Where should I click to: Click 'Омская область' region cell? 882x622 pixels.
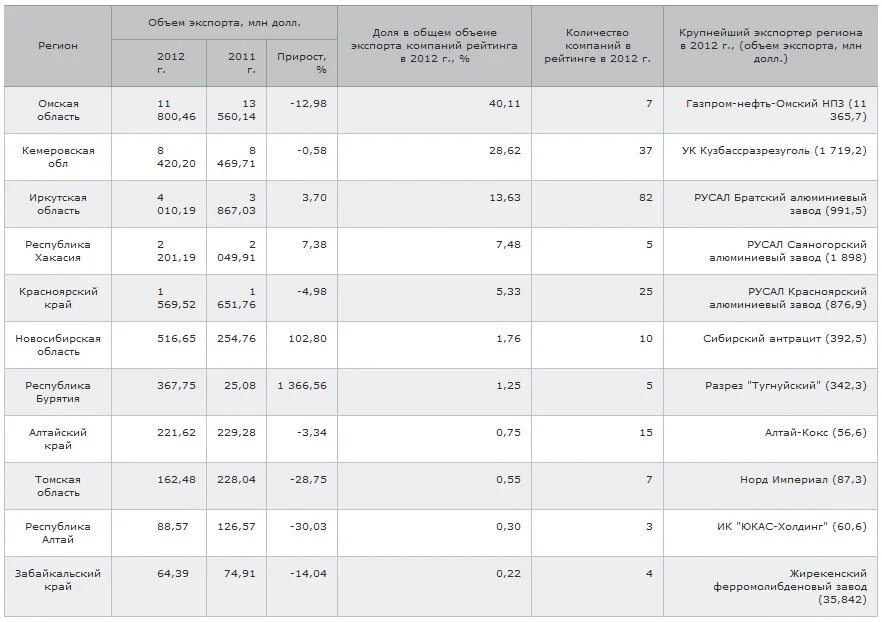click(58, 110)
